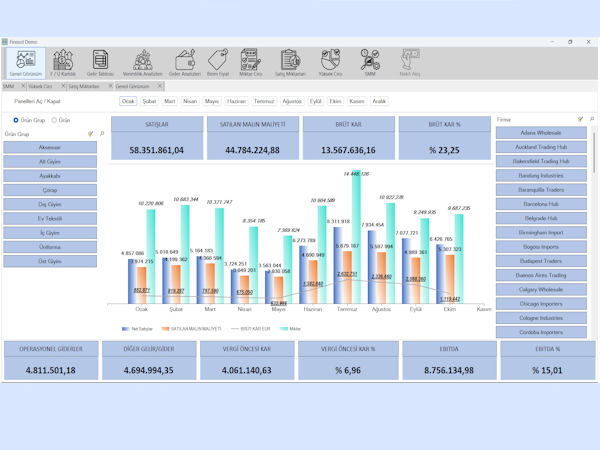Toggle the Ağustos month filter
Screen dimensions: 600x450
292,101
